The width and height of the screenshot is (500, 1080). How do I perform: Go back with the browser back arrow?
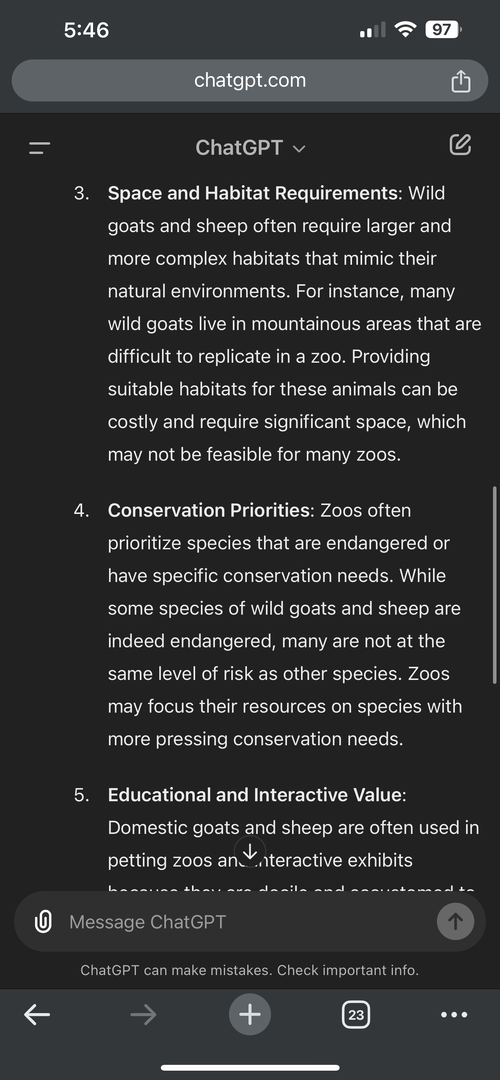pyautogui.click(x=37, y=1014)
